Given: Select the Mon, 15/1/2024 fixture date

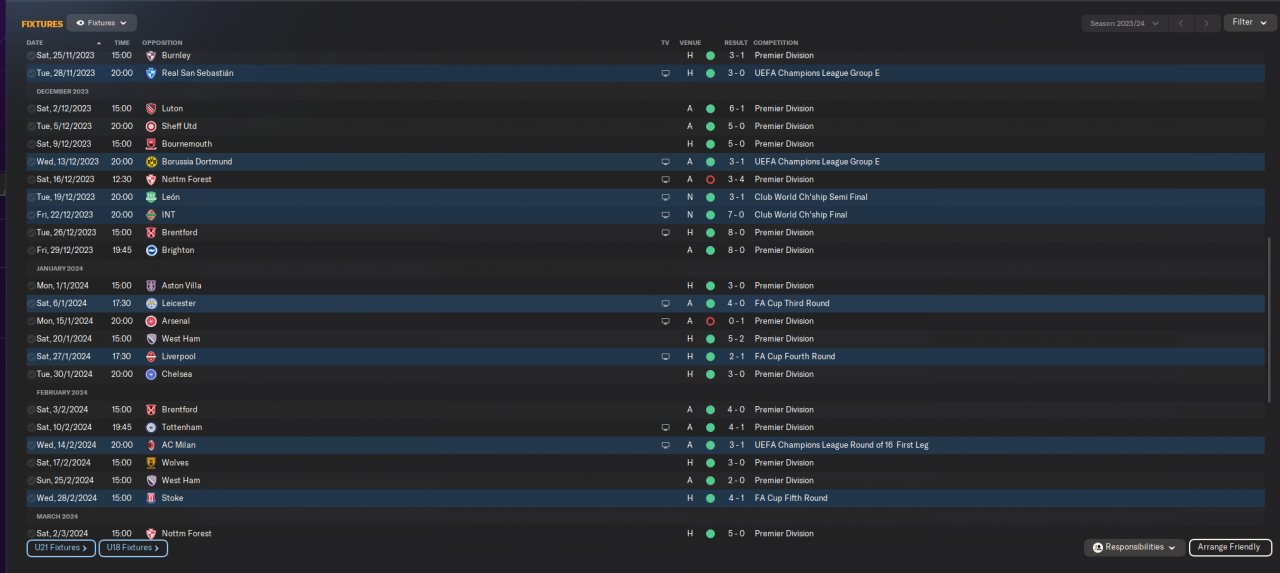Looking at the screenshot, I should [65, 321].
